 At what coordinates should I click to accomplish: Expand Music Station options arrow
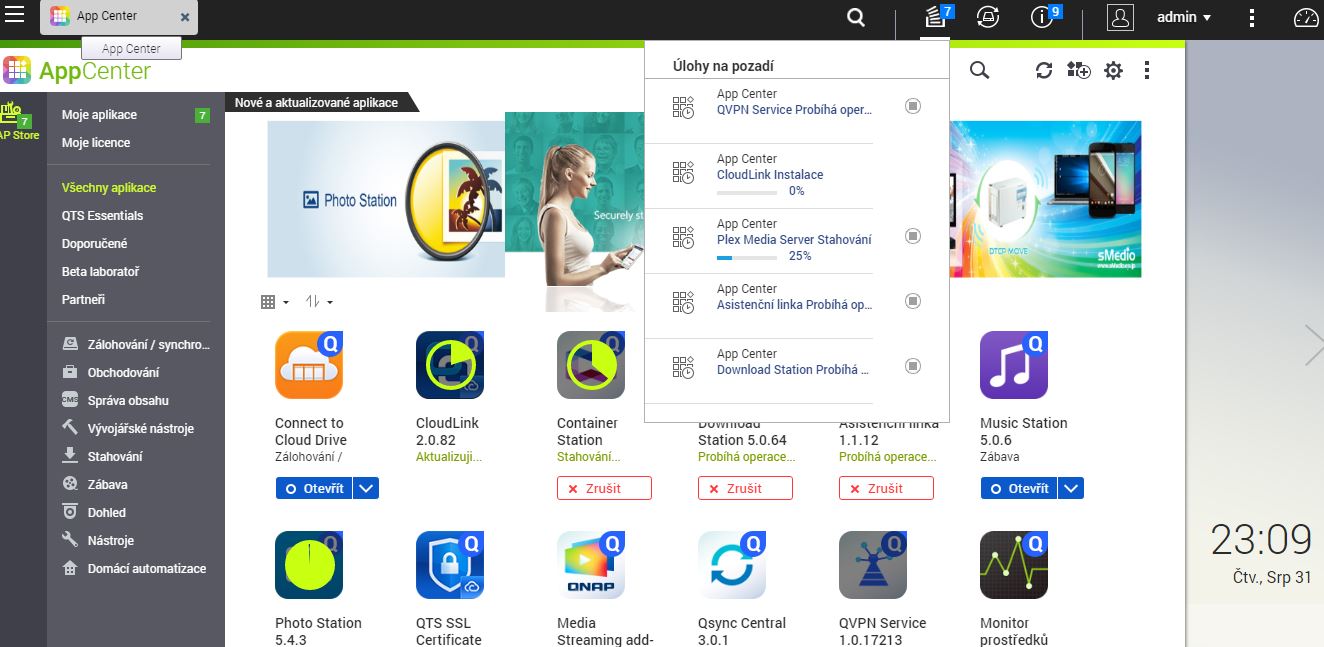(1071, 488)
